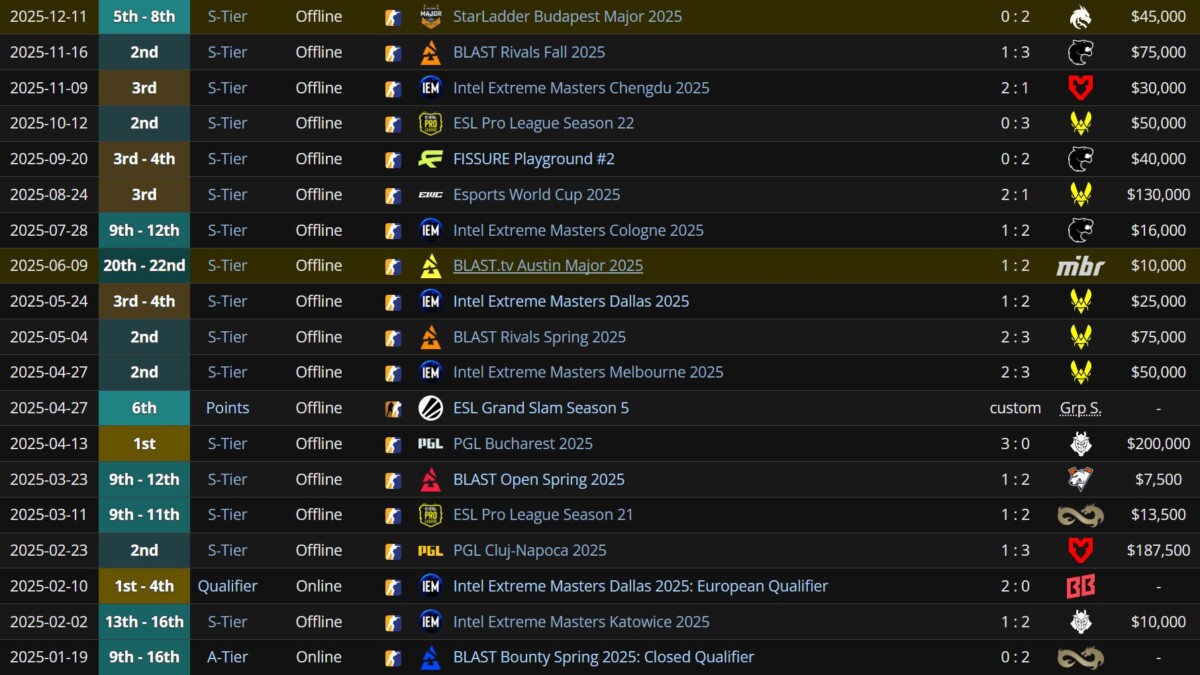Click the StarLadder Major tournament icon
The image size is (1200, 675).
pyautogui.click(x=430, y=17)
